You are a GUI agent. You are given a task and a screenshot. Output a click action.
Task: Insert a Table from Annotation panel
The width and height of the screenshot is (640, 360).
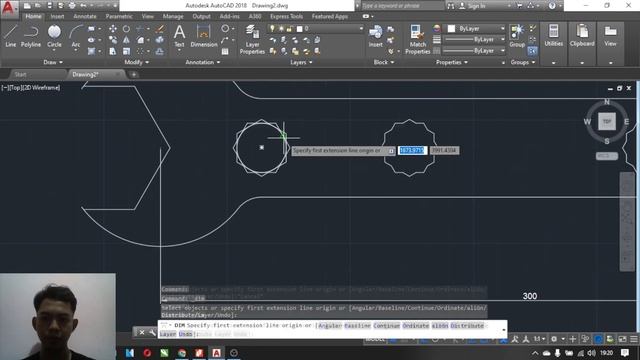click(x=225, y=51)
